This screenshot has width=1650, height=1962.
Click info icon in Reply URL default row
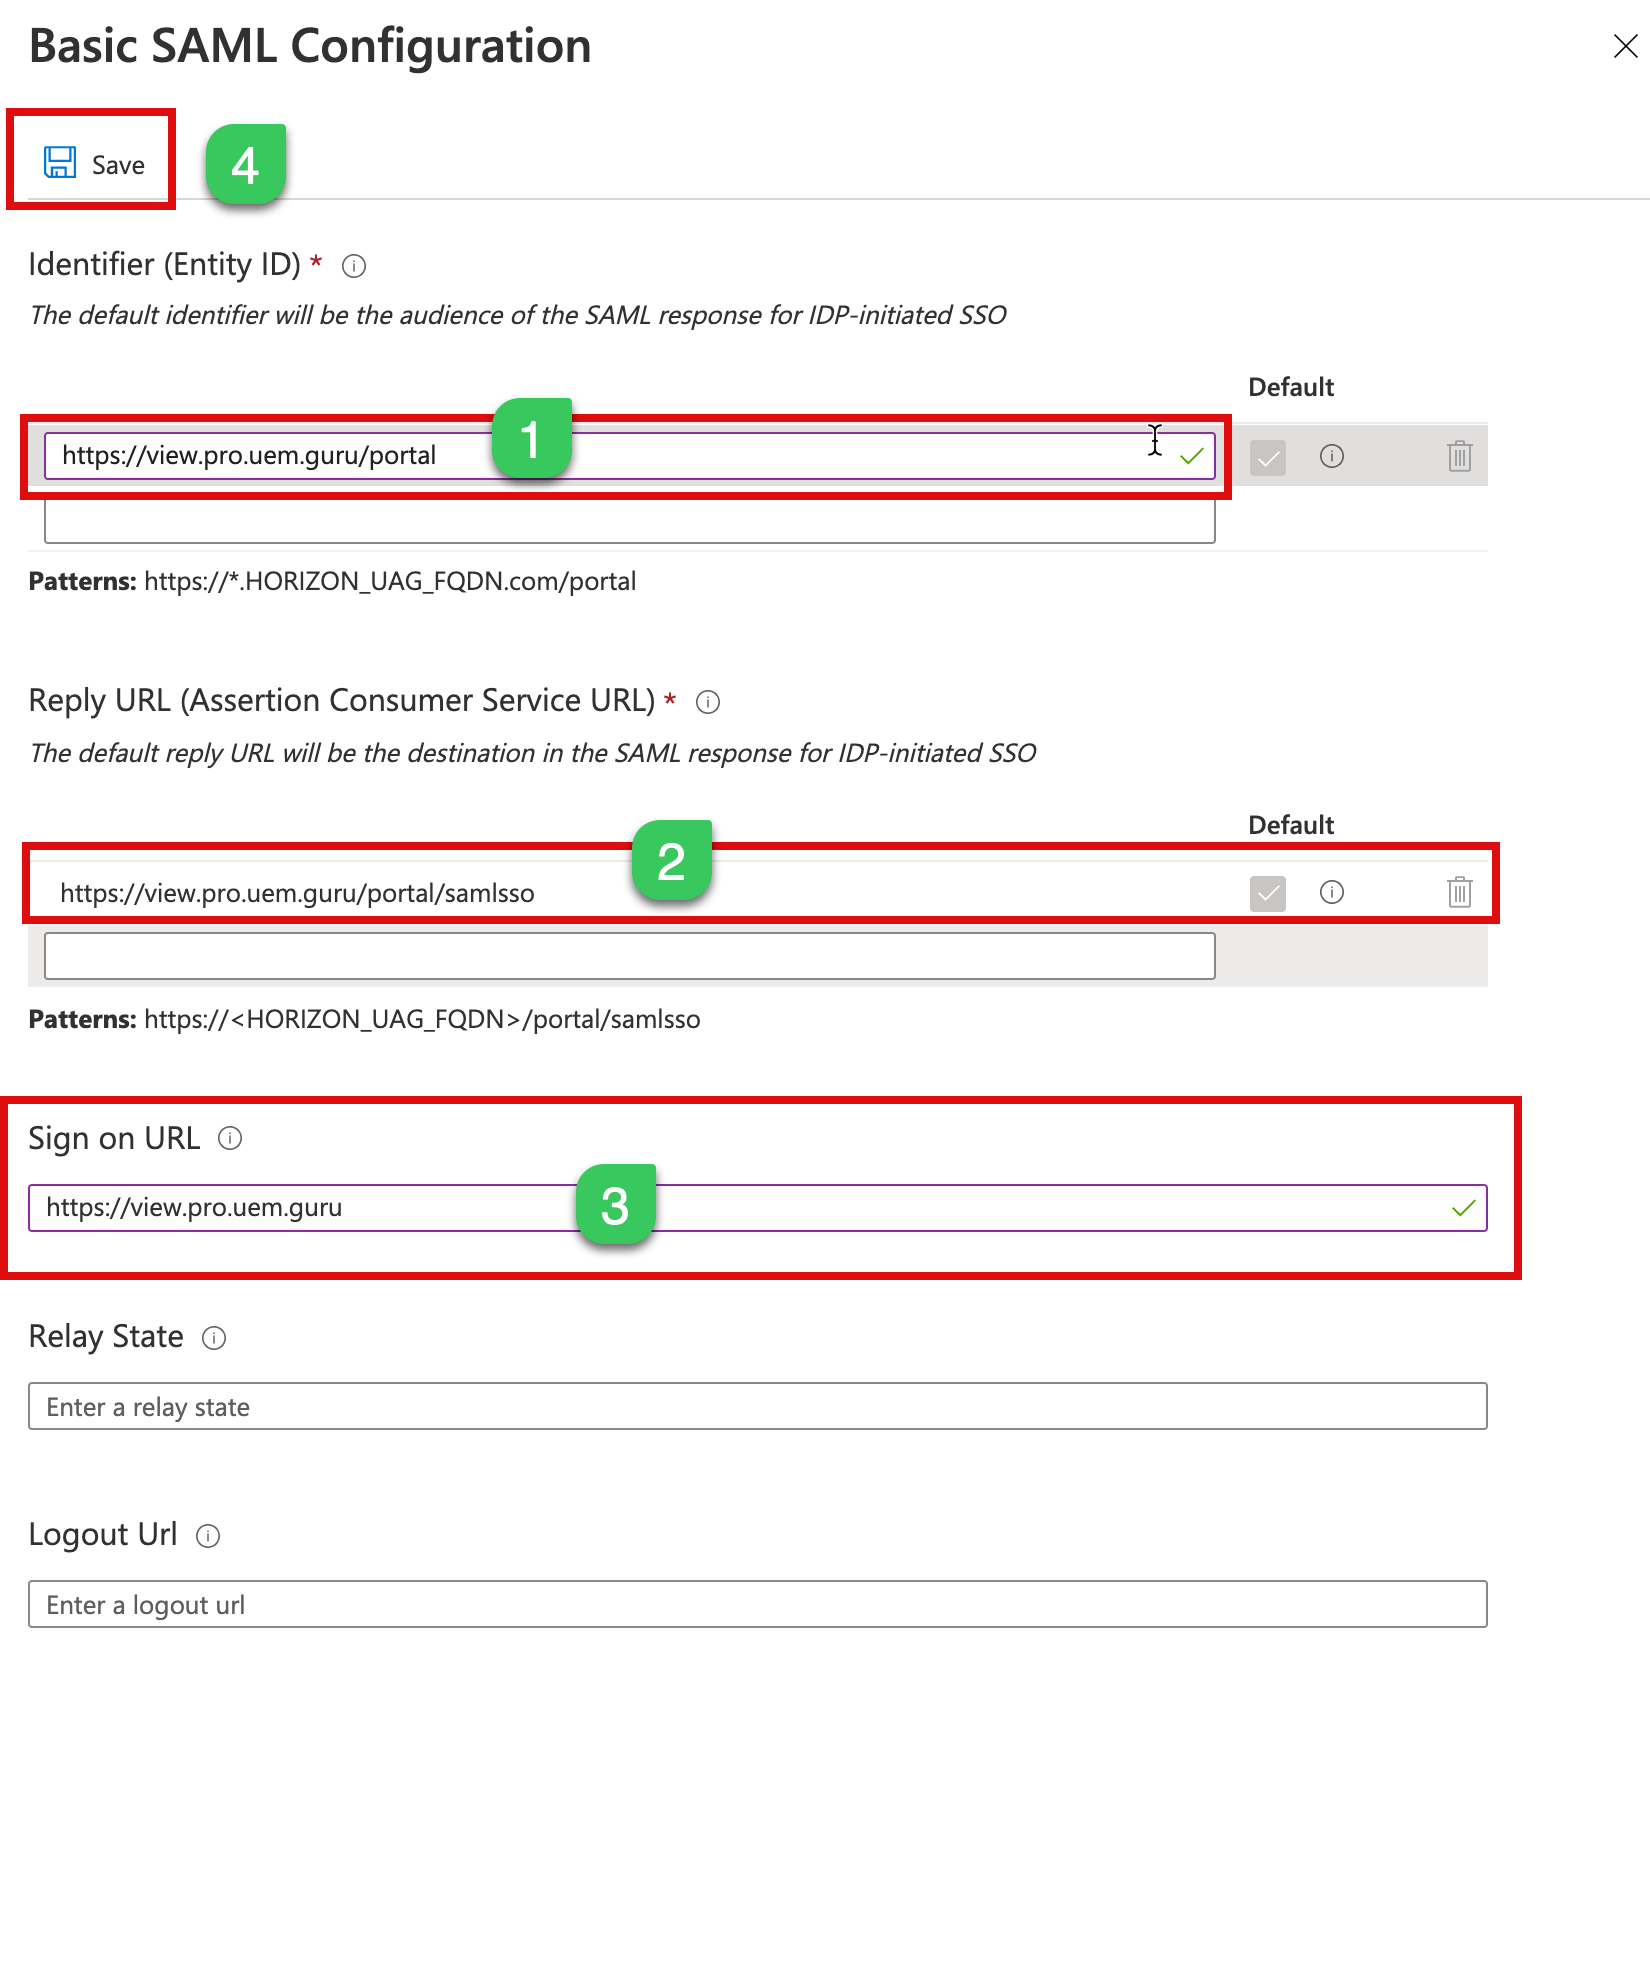pyautogui.click(x=1332, y=892)
